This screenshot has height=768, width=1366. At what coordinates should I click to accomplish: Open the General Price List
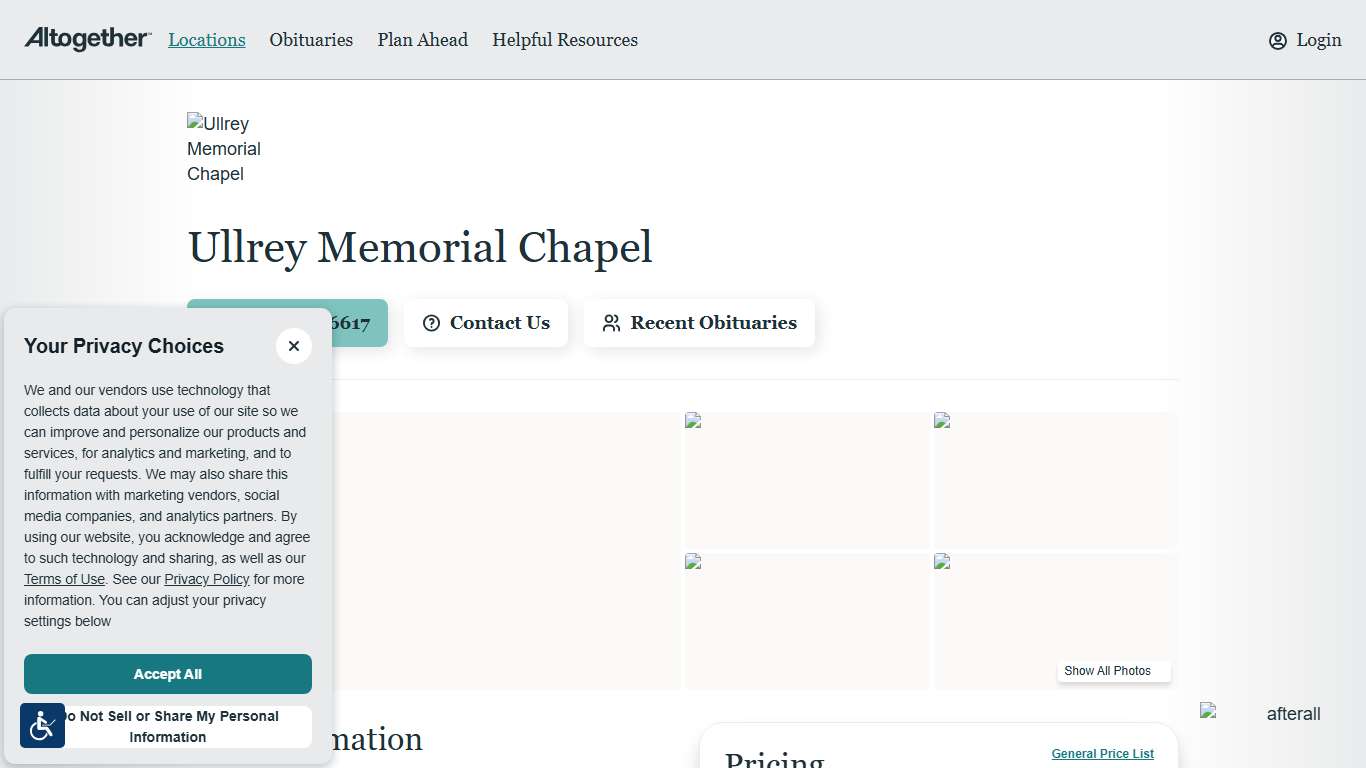click(x=1102, y=753)
